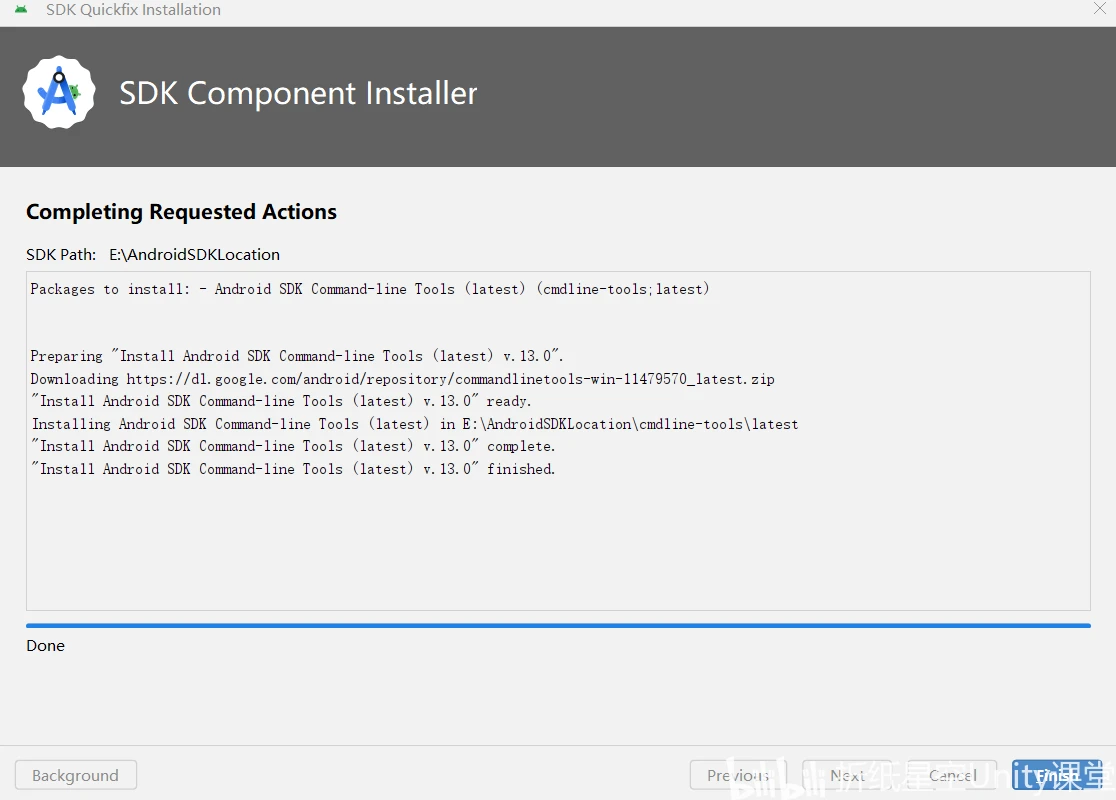Image resolution: width=1116 pixels, height=800 pixels.
Task: Click the log line ending in cmdline-tools\latest
Action: click(415, 424)
